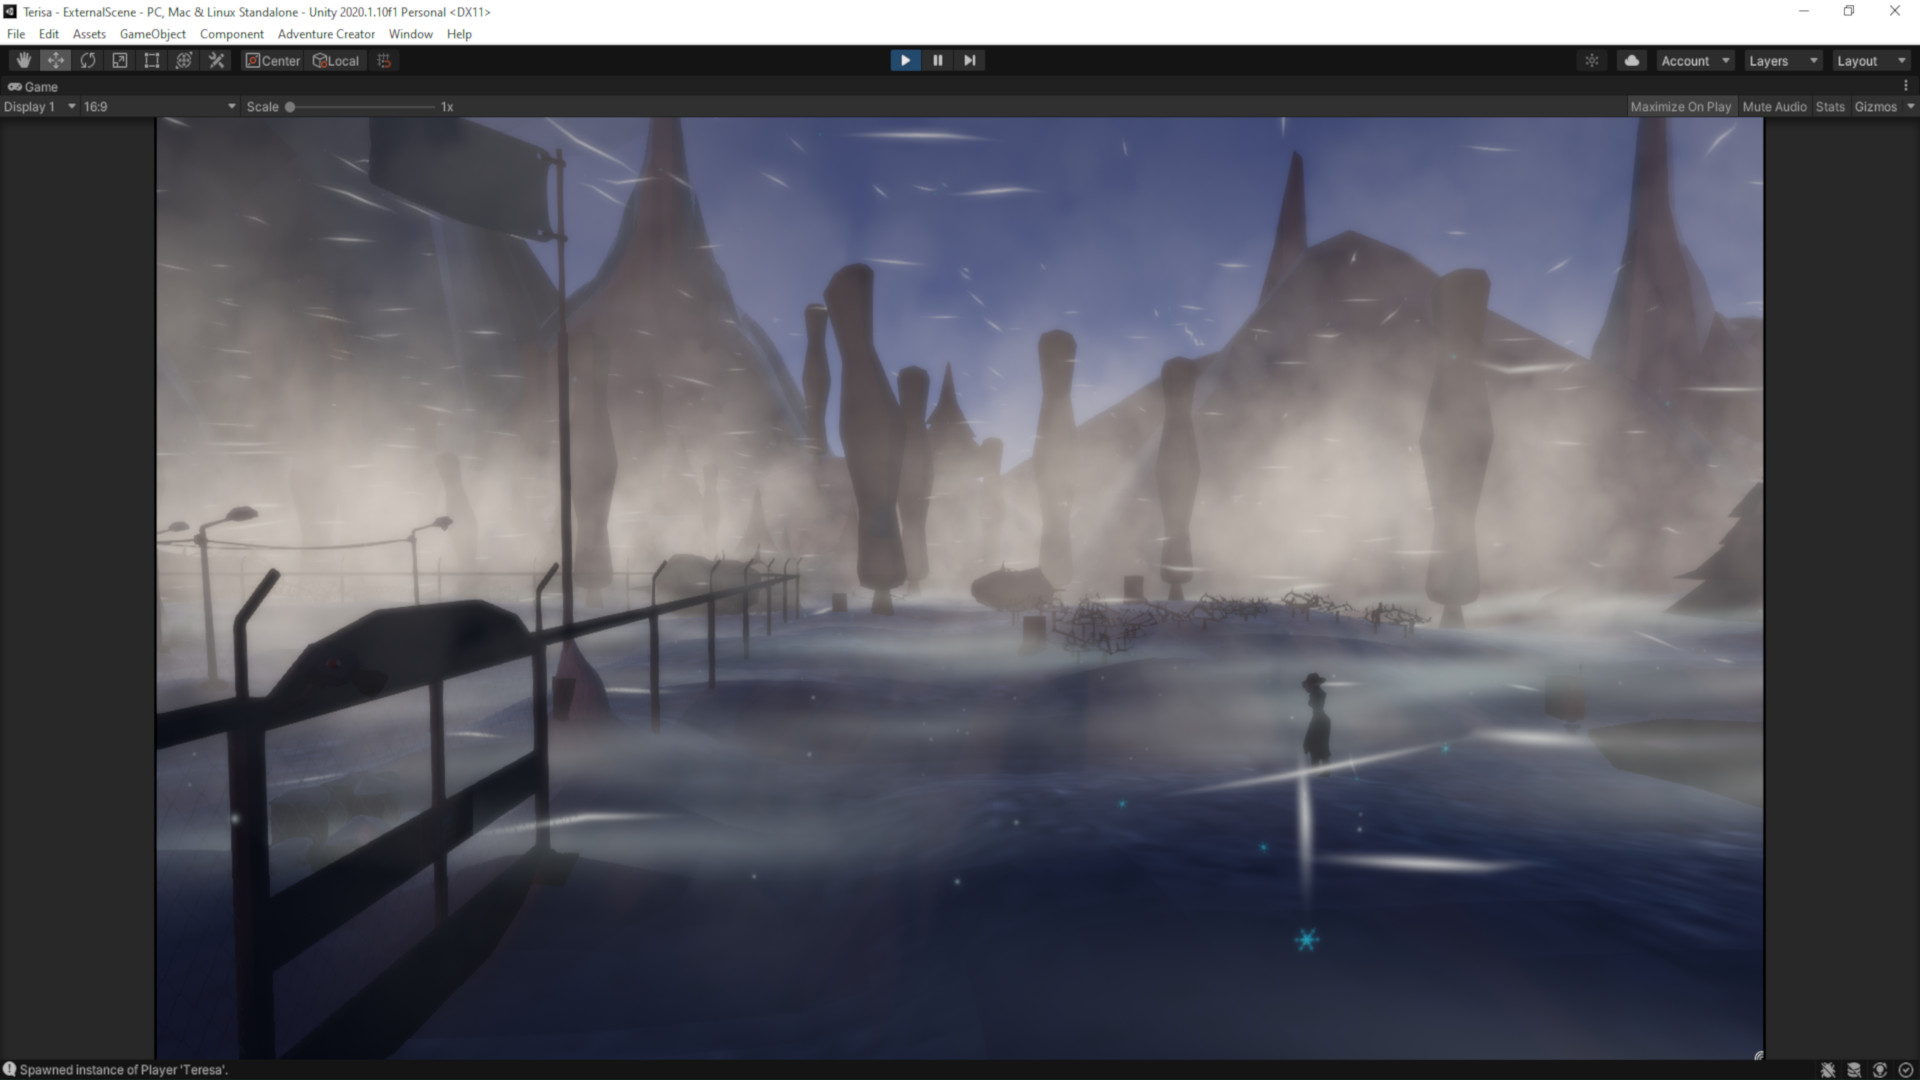Open the Edit menu
Screen dimensions: 1920x1080
[48, 33]
